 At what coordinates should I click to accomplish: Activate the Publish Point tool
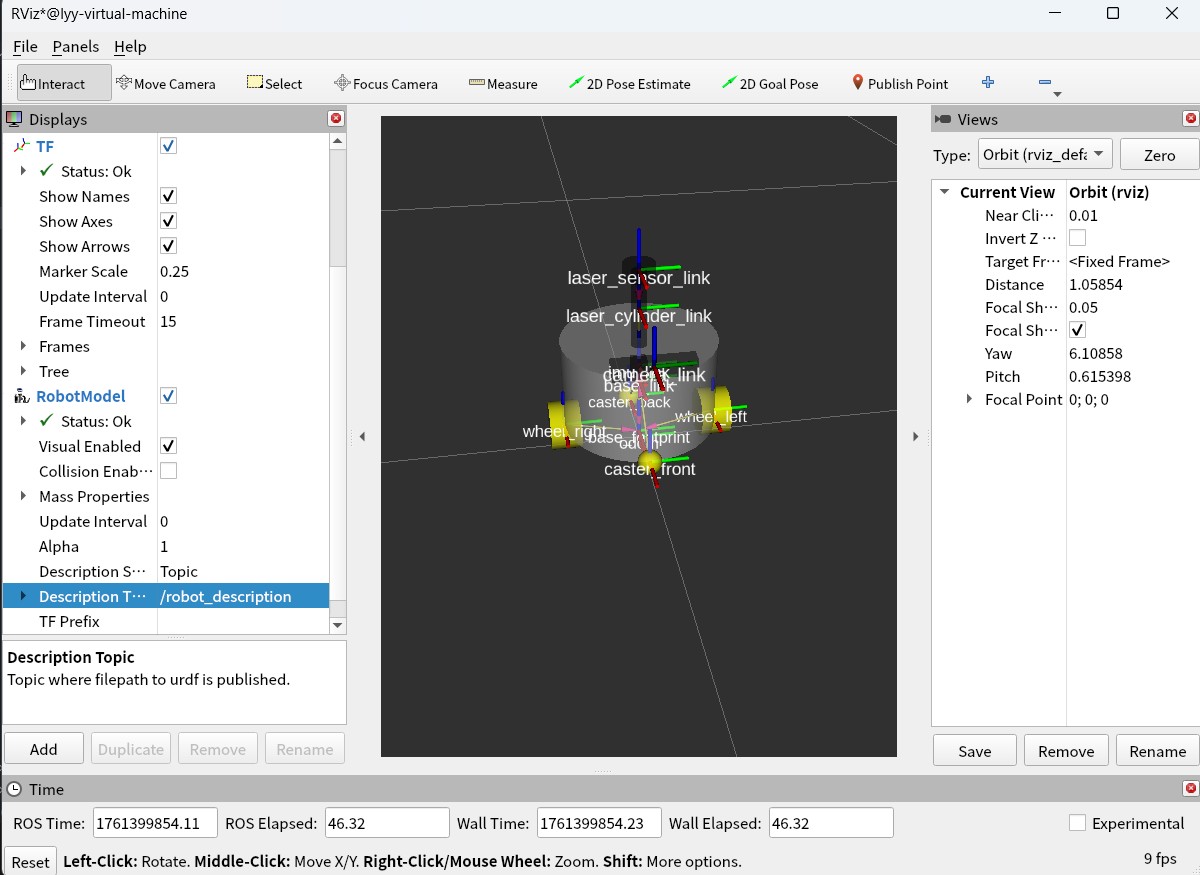coord(899,83)
